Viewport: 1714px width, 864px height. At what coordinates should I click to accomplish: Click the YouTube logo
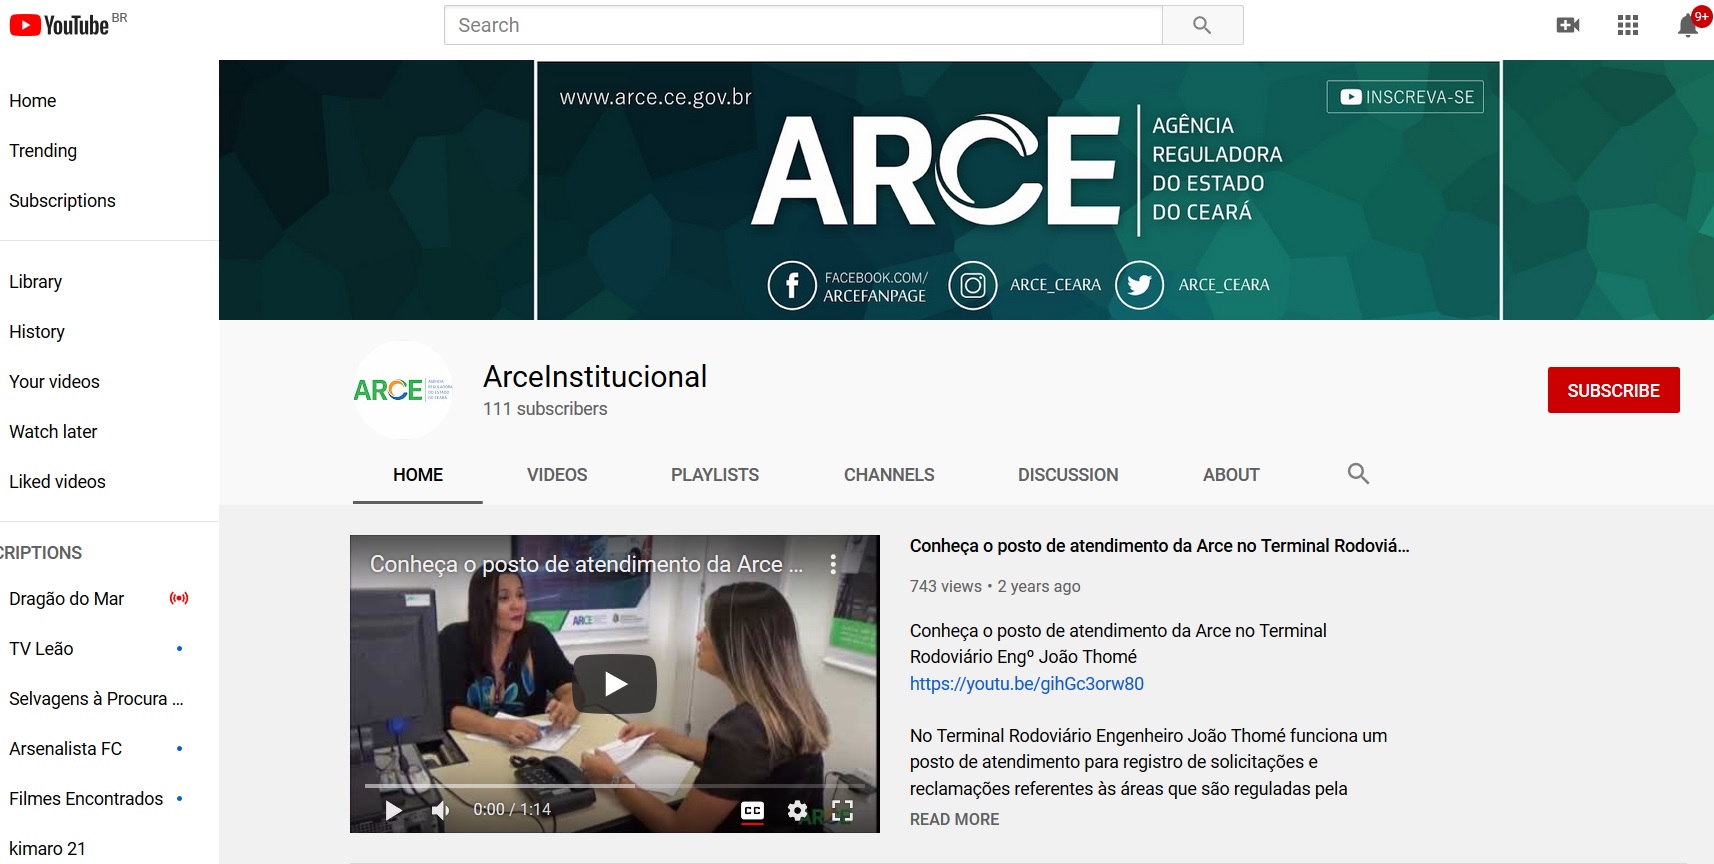click(x=60, y=25)
